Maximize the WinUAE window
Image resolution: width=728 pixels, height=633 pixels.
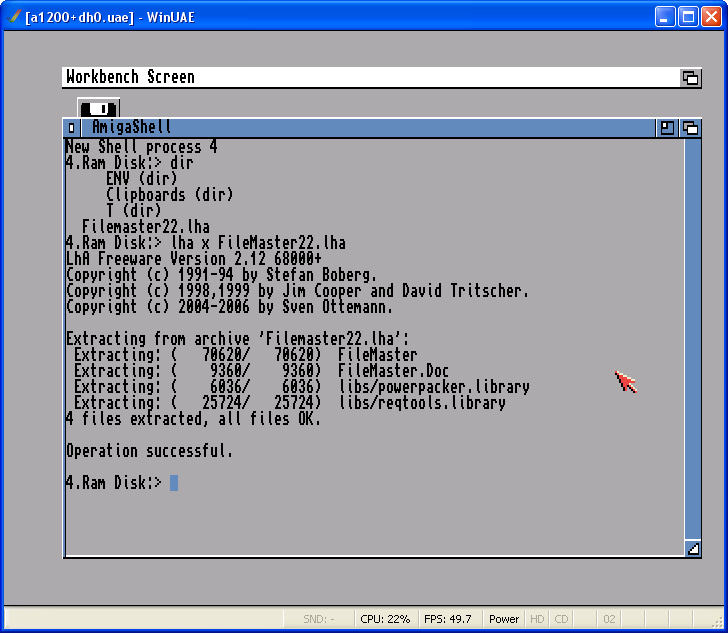[x=689, y=17]
